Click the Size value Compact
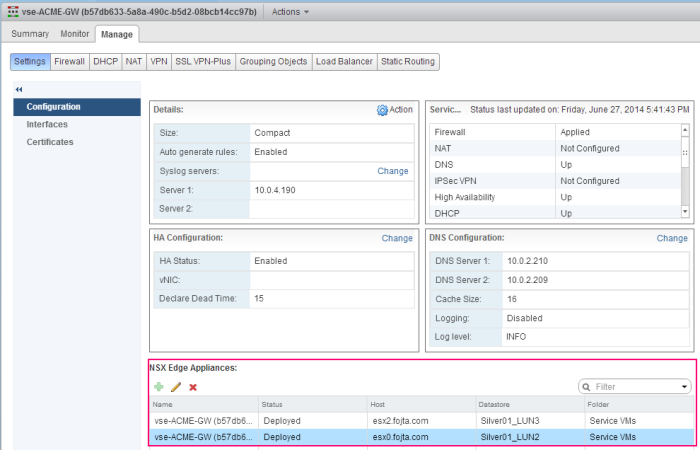This screenshot has height=450, width=700. coord(272,133)
